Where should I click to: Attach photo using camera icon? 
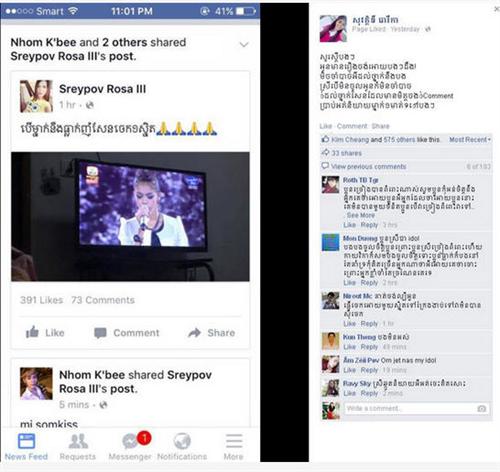(481, 409)
